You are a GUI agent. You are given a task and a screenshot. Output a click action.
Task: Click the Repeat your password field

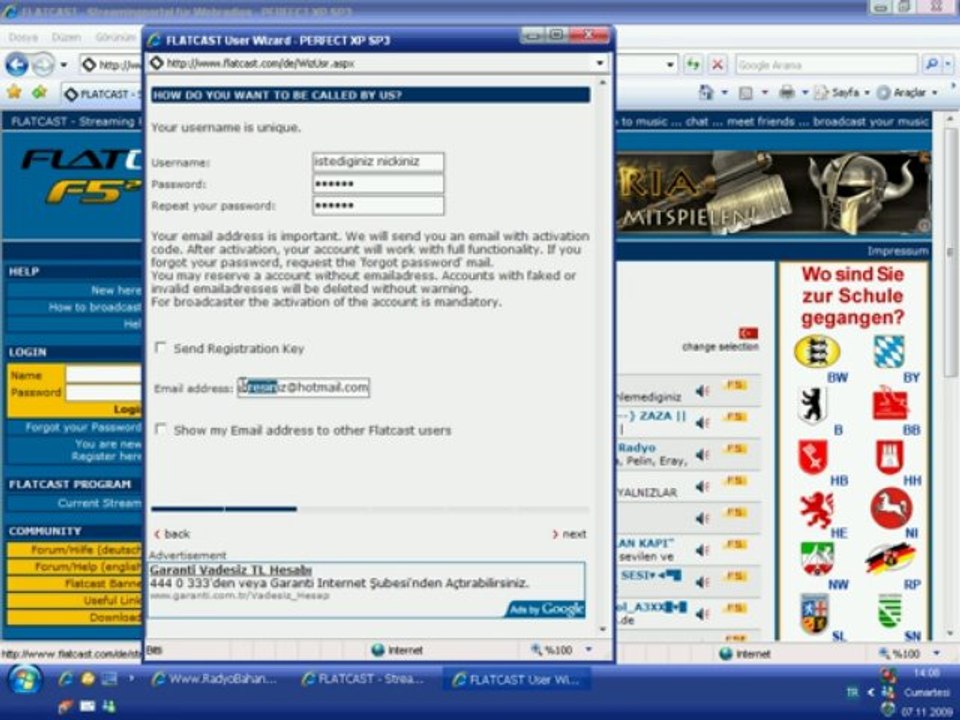(378, 205)
